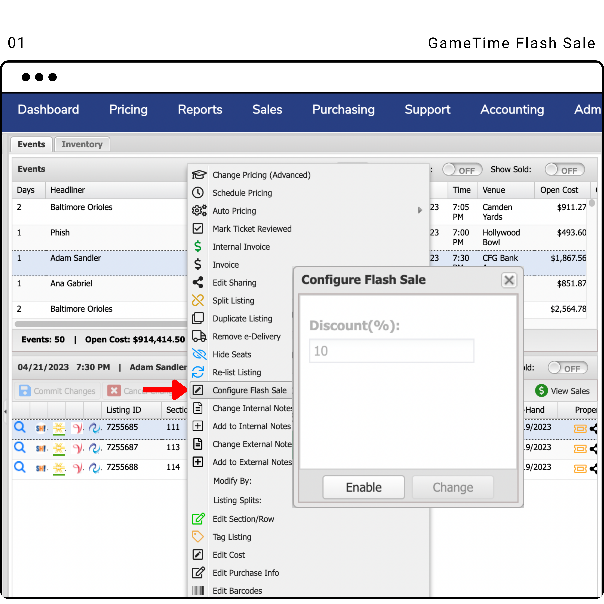Toggle the OFF switch in Adam Sandler listing bar
The width and height of the screenshot is (604, 604).
tap(567, 368)
